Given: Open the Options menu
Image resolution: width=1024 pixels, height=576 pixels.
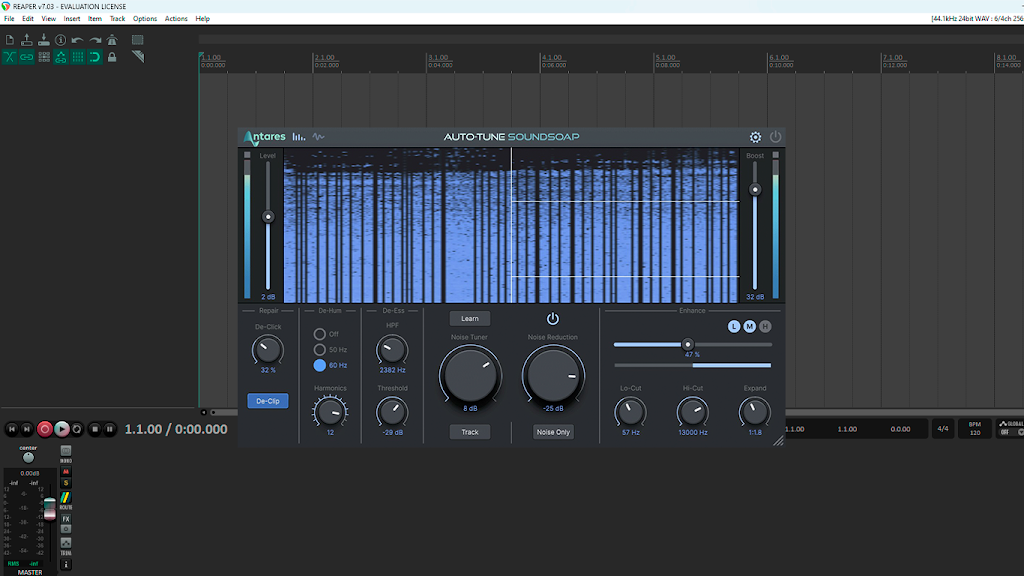Looking at the screenshot, I should pos(145,19).
